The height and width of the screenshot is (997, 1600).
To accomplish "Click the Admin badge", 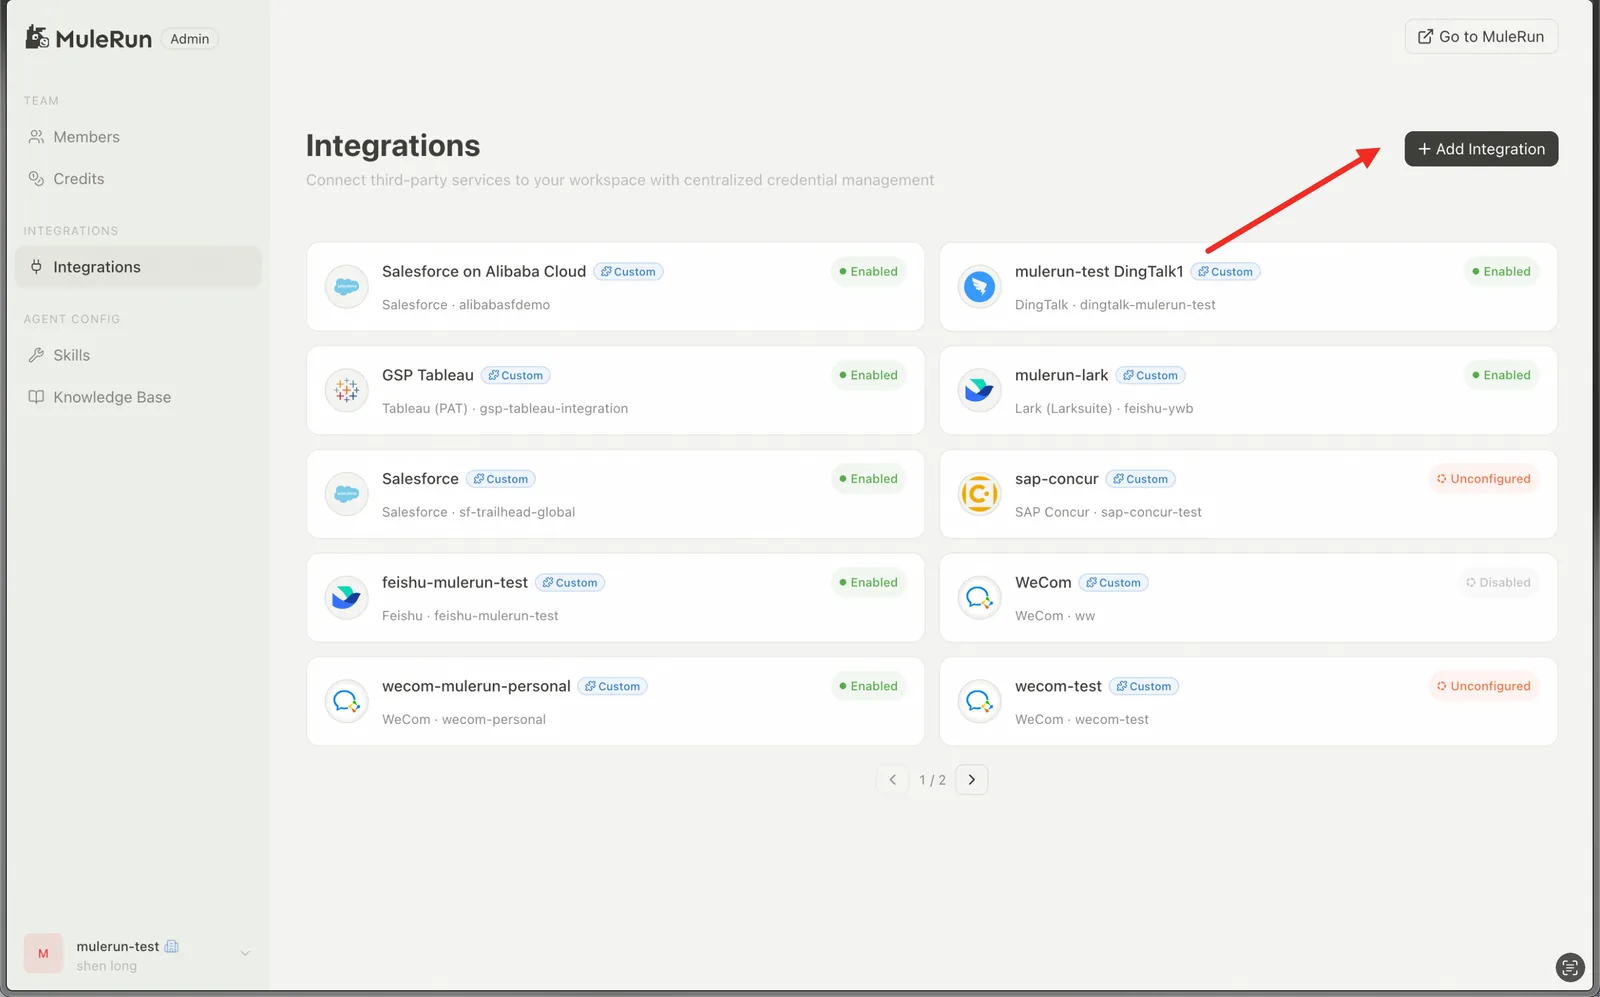I will tap(190, 39).
